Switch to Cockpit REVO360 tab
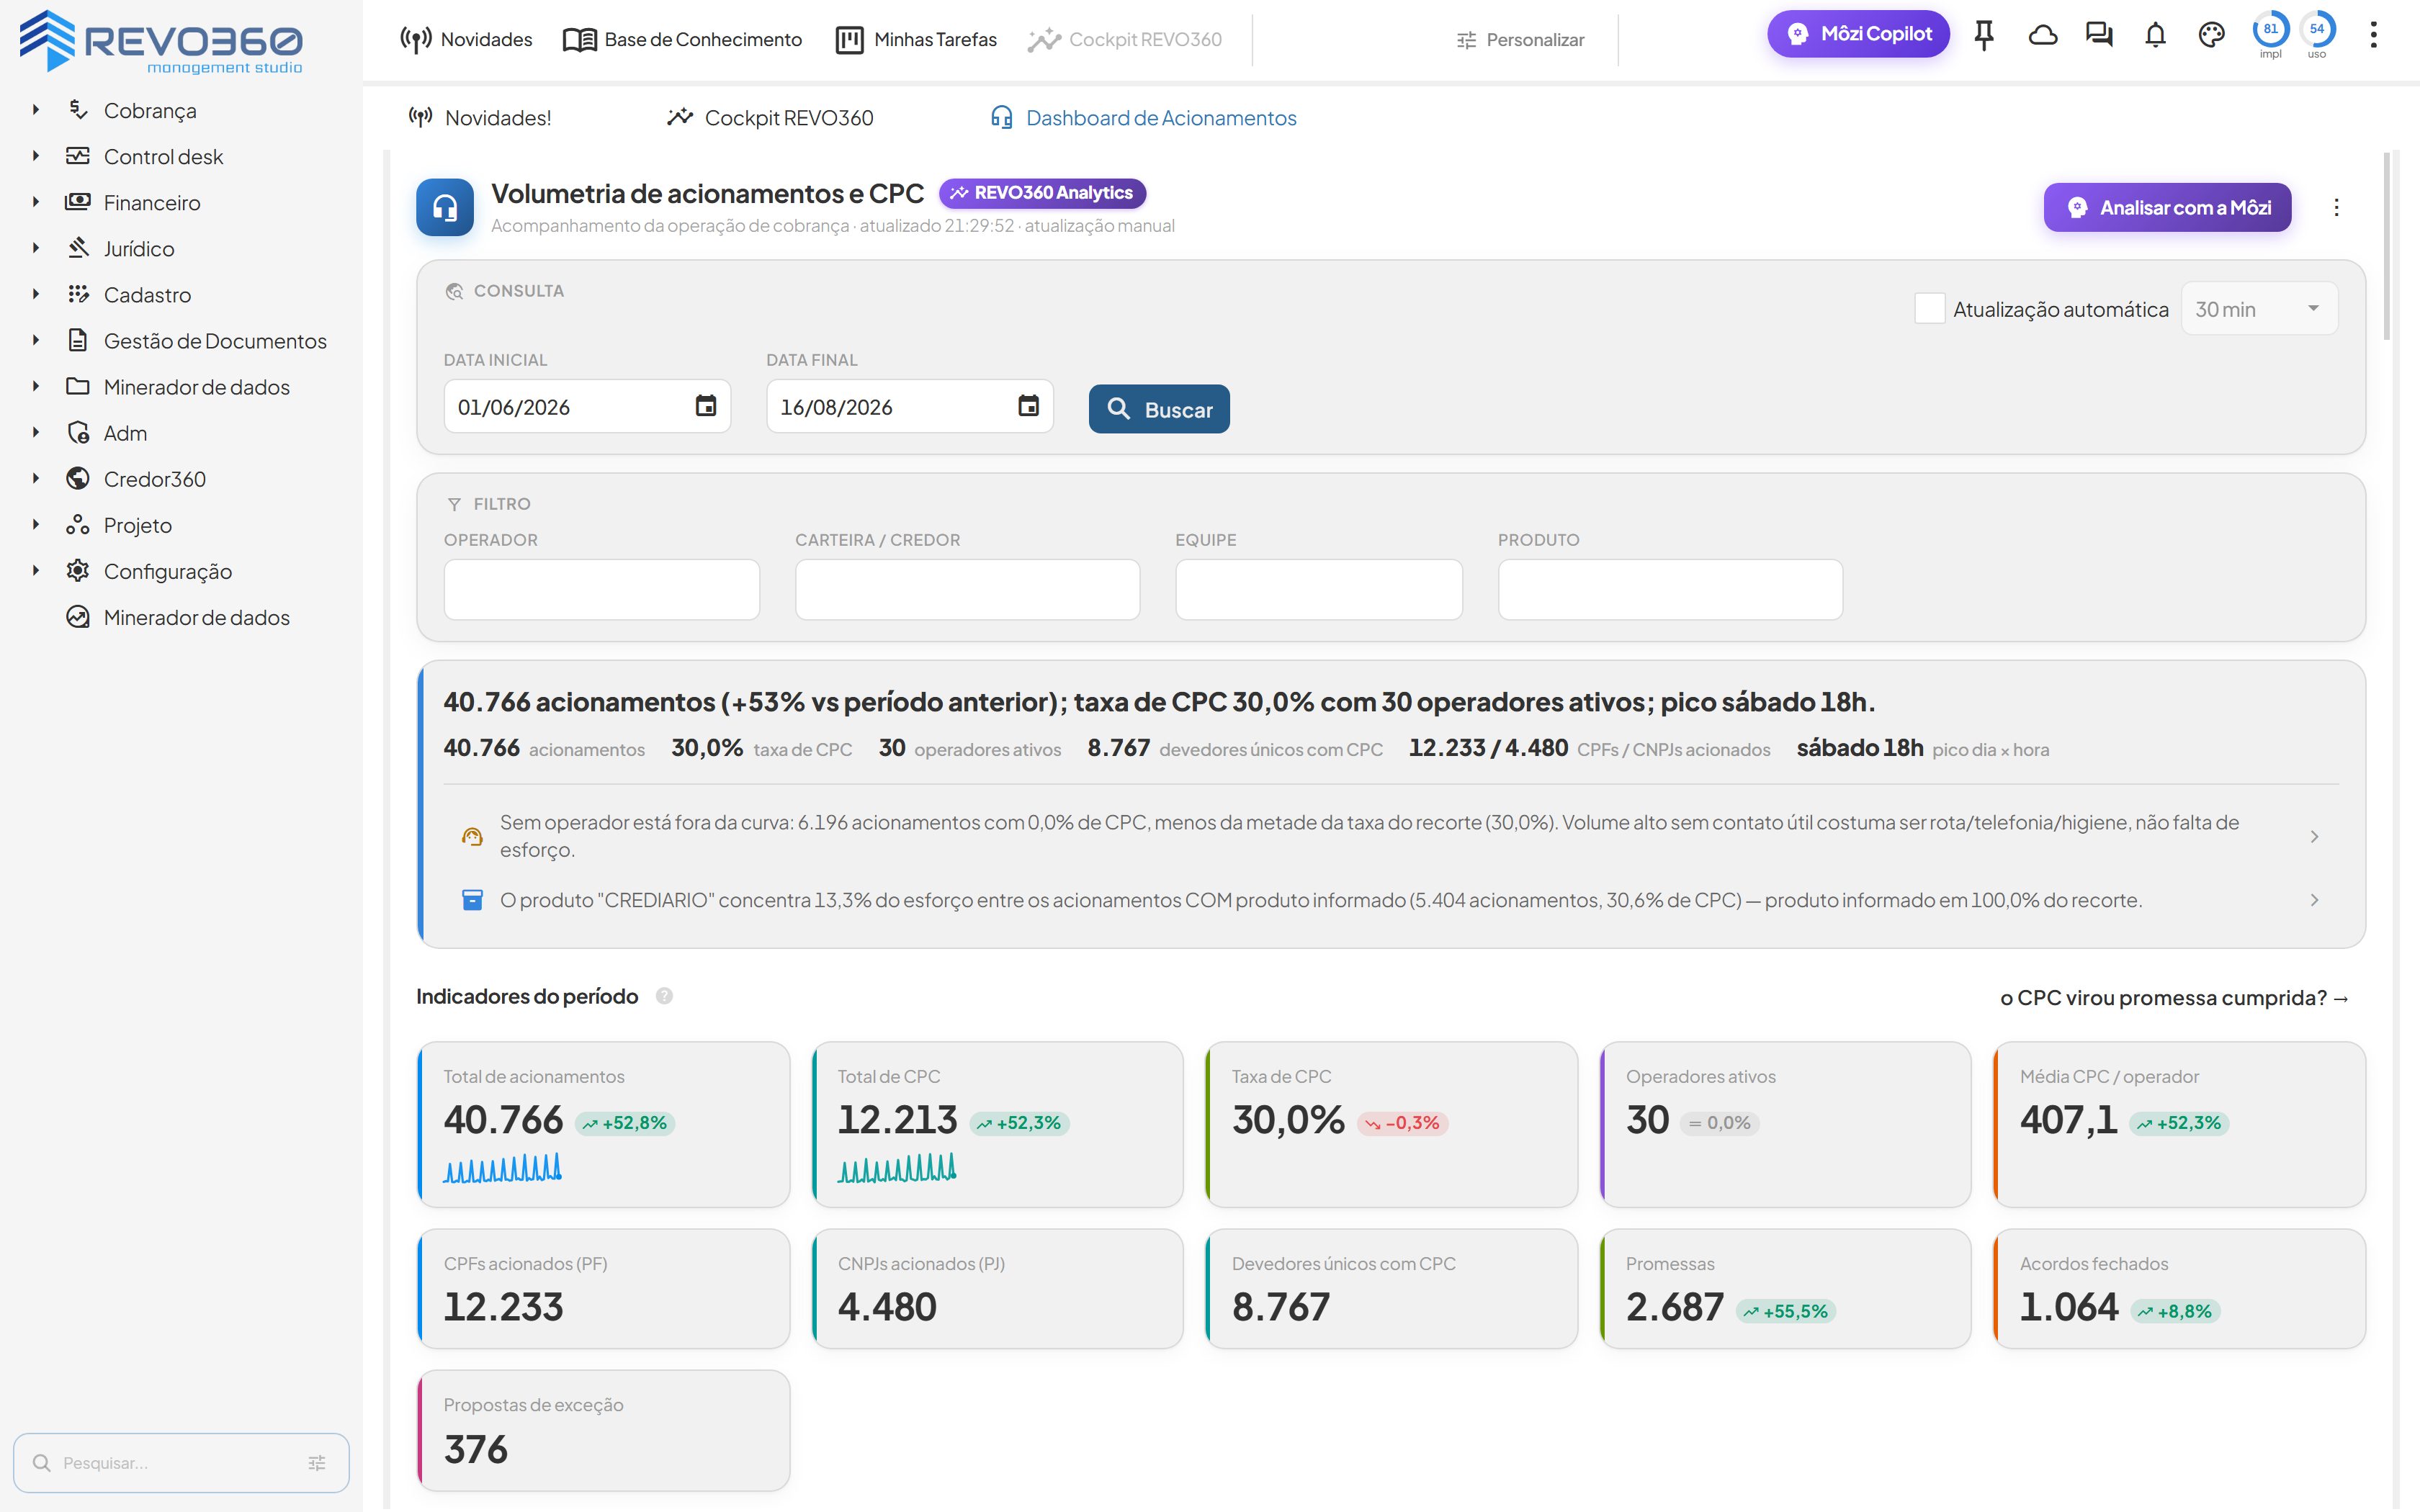2420x1512 pixels. coord(770,118)
